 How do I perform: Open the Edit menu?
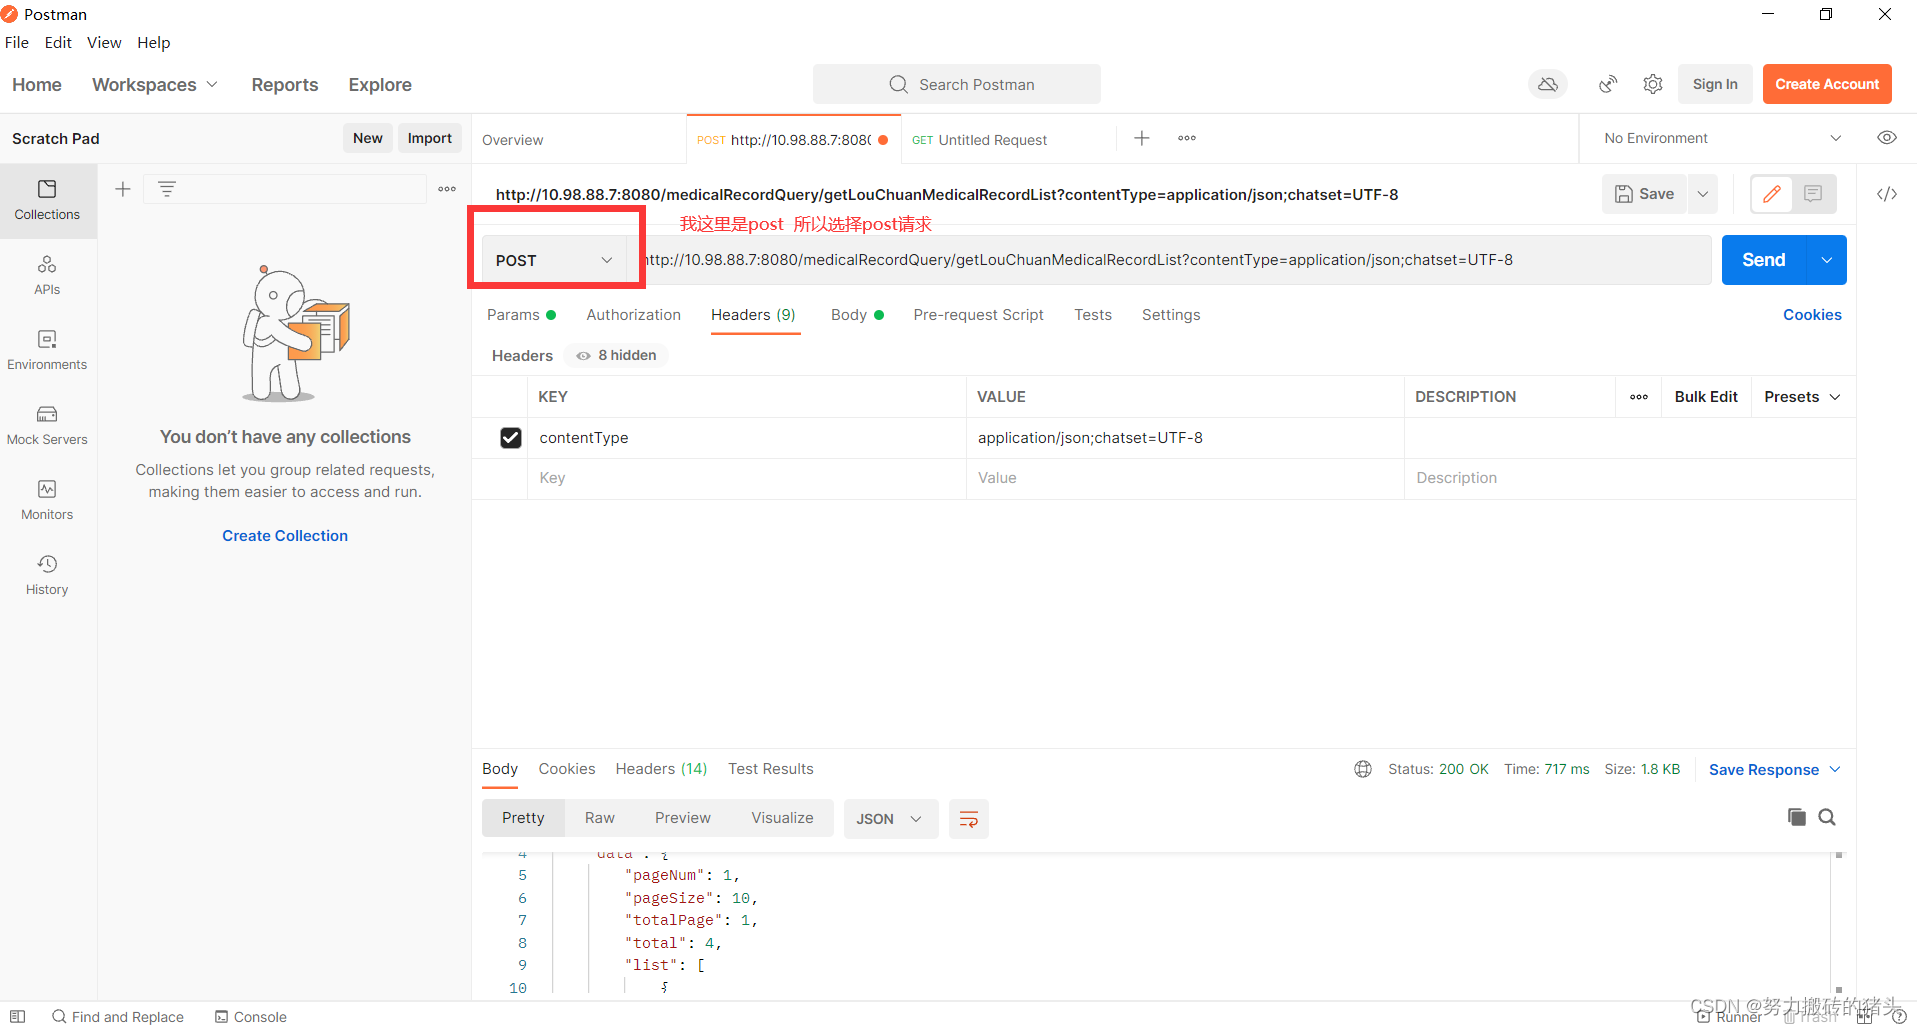pyautogui.click(x=58, y=42)
